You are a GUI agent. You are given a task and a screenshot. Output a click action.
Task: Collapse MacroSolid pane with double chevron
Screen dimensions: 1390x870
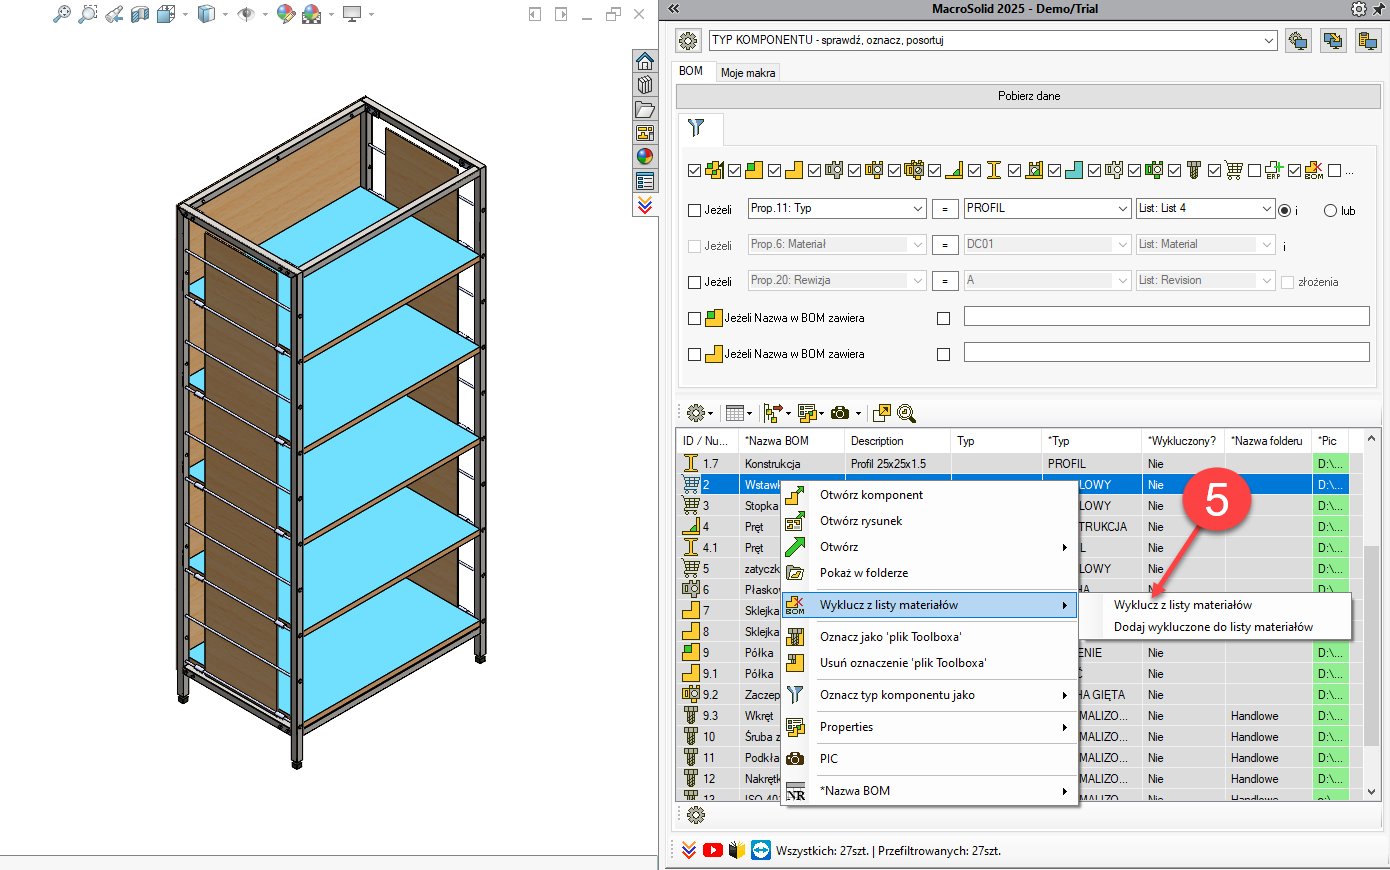tap(674, 9)
